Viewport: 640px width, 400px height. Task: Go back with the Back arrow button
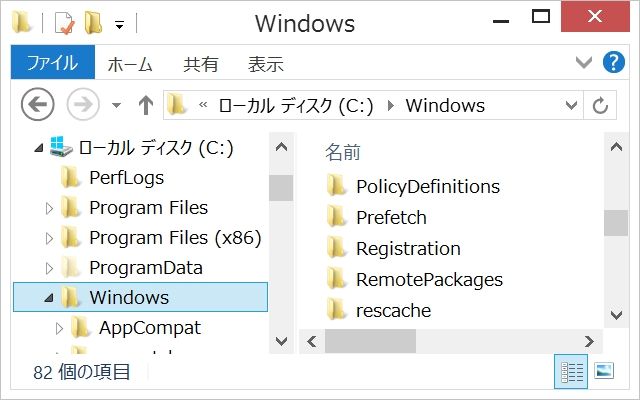pos(38,104)
